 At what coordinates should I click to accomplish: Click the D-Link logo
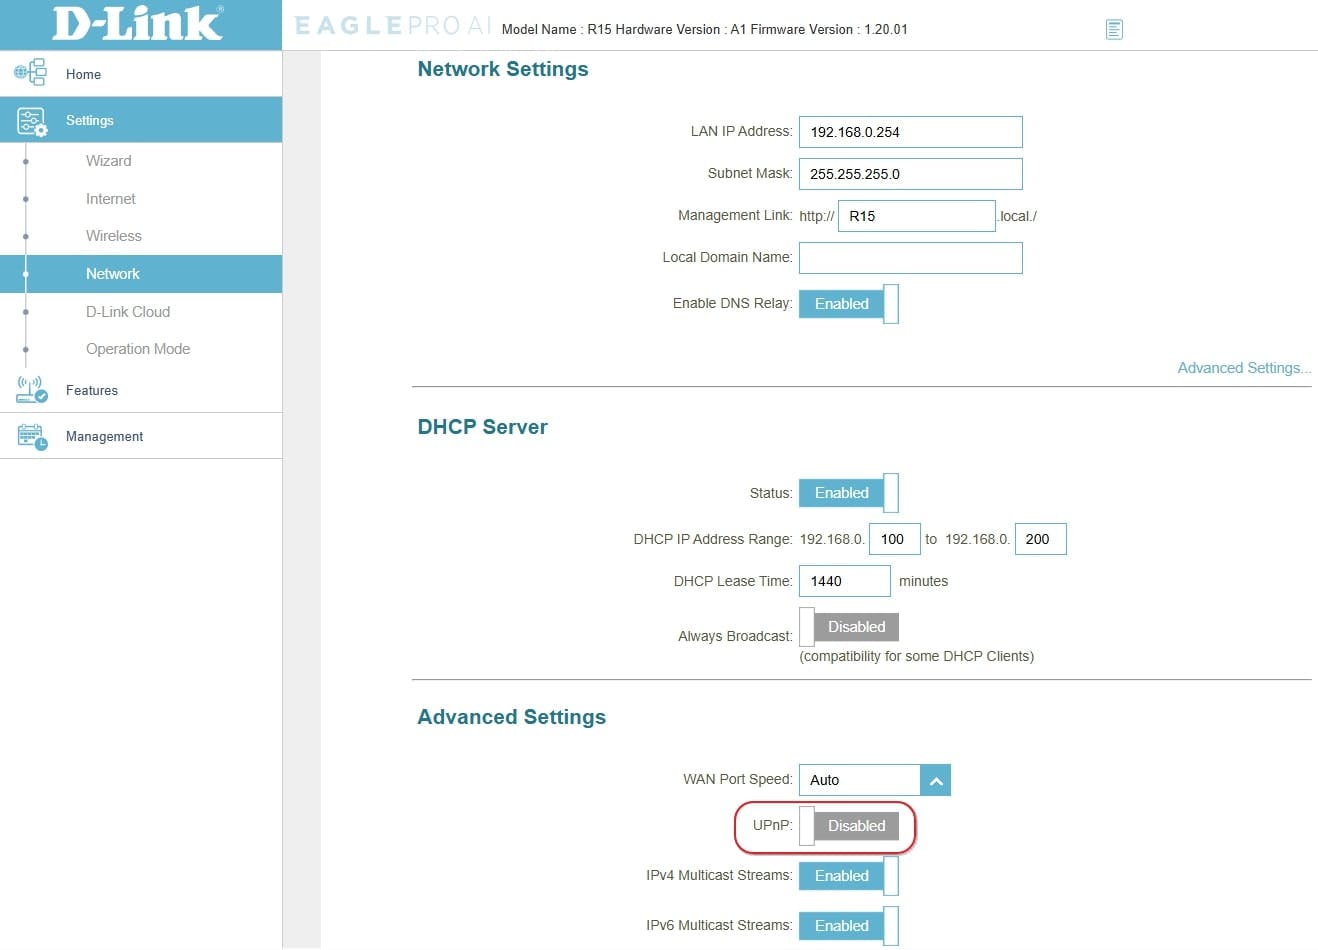pyautogui.click(x=138, y=24)
